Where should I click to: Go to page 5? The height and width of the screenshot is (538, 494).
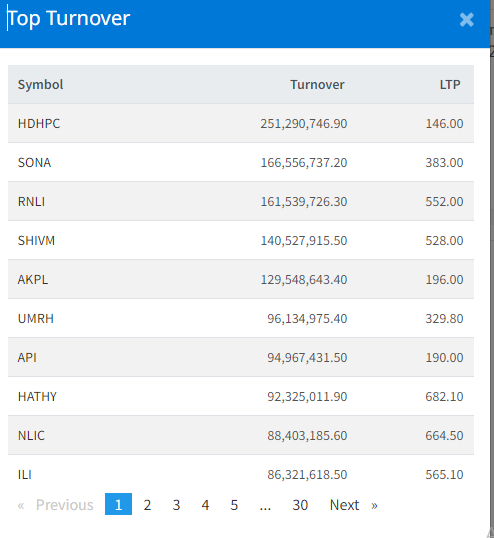point(234,505)
